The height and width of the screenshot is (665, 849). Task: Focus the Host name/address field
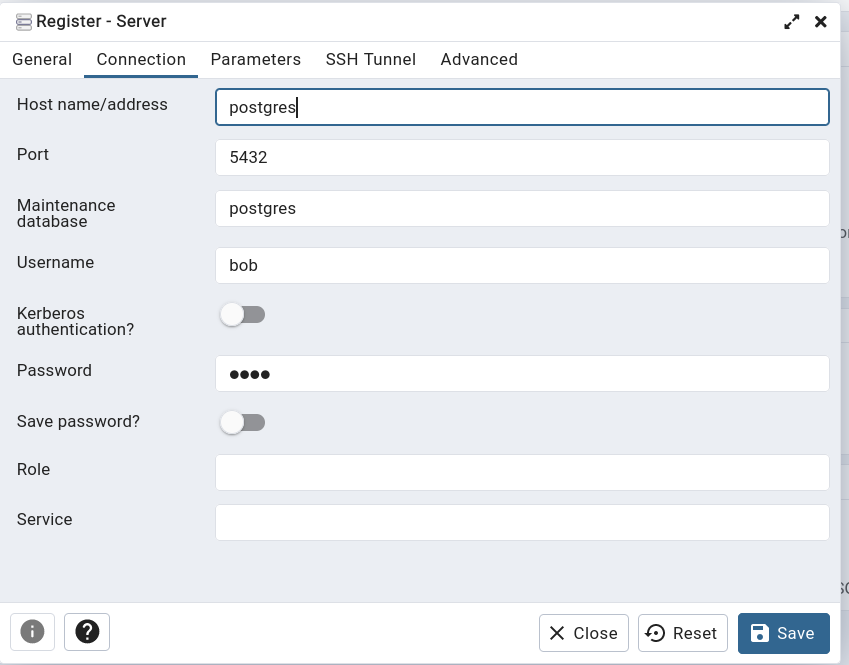pyautogui.click(x=522, y=107)
